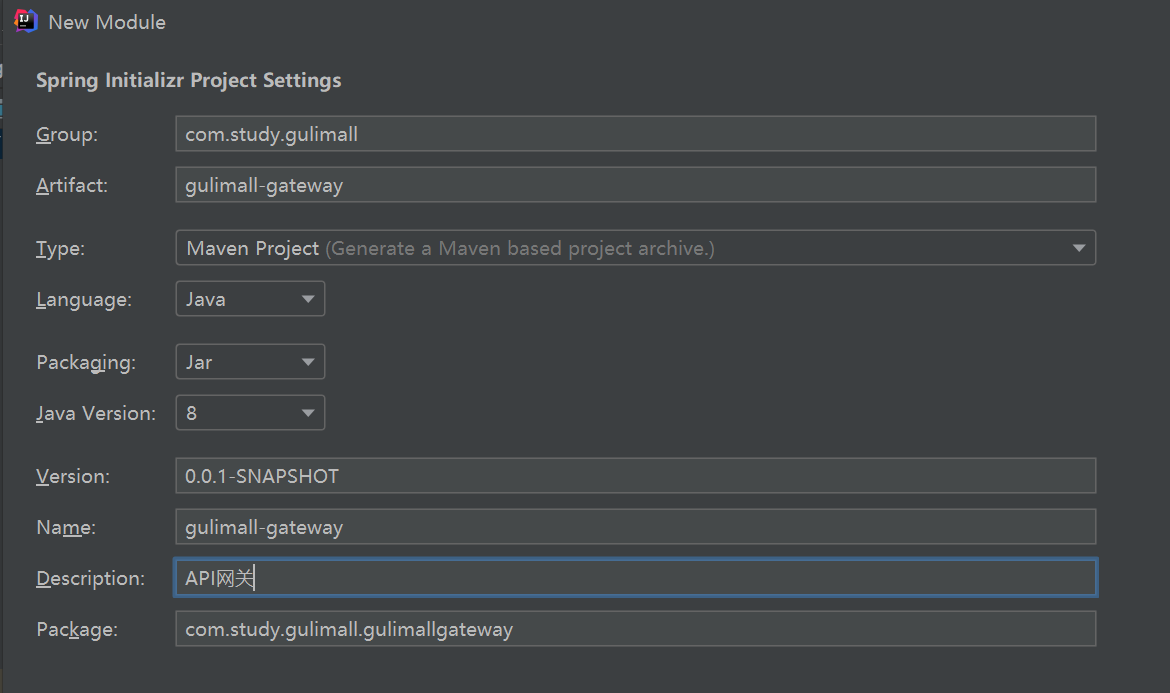Image resolution: width=1170 pixels, height=693 pixels.
Task: Click the Description field with API网关
Action: pyautogui.click(x=636, y=577)
